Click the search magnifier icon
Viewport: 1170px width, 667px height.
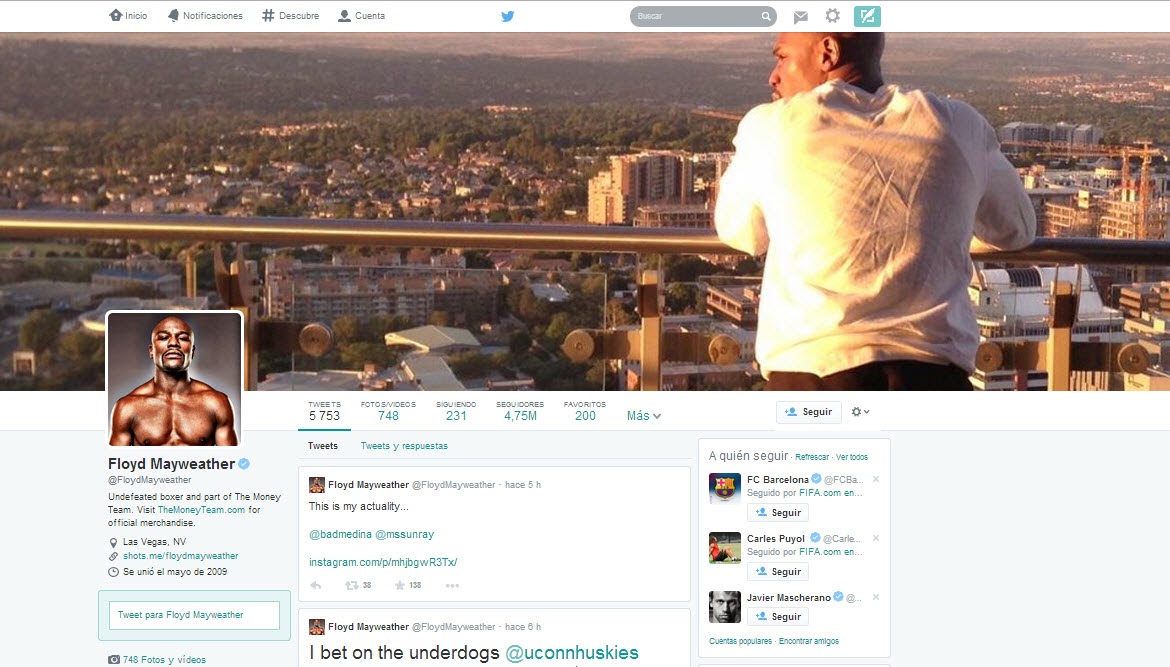click(766, 16)
